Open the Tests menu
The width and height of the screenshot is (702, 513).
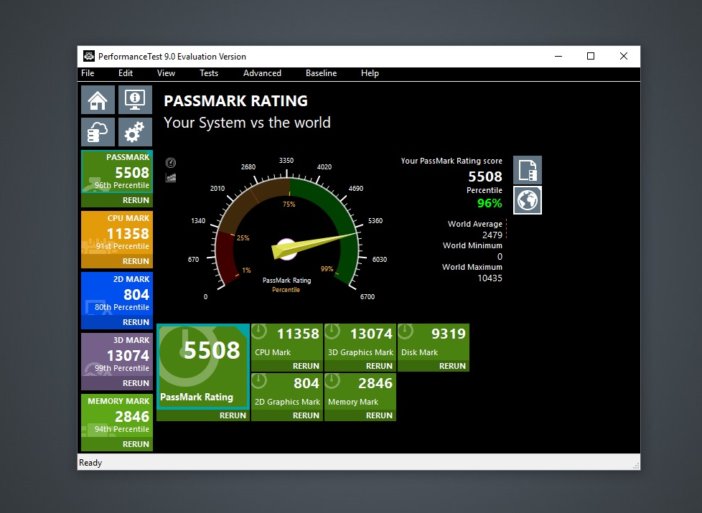(x=209, y=73)
